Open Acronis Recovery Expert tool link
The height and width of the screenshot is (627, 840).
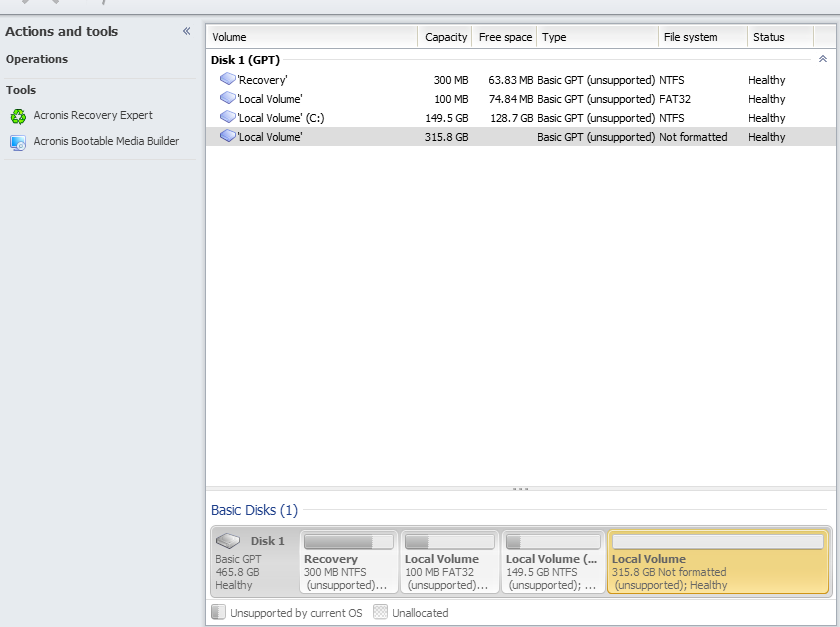click(93, 116)
